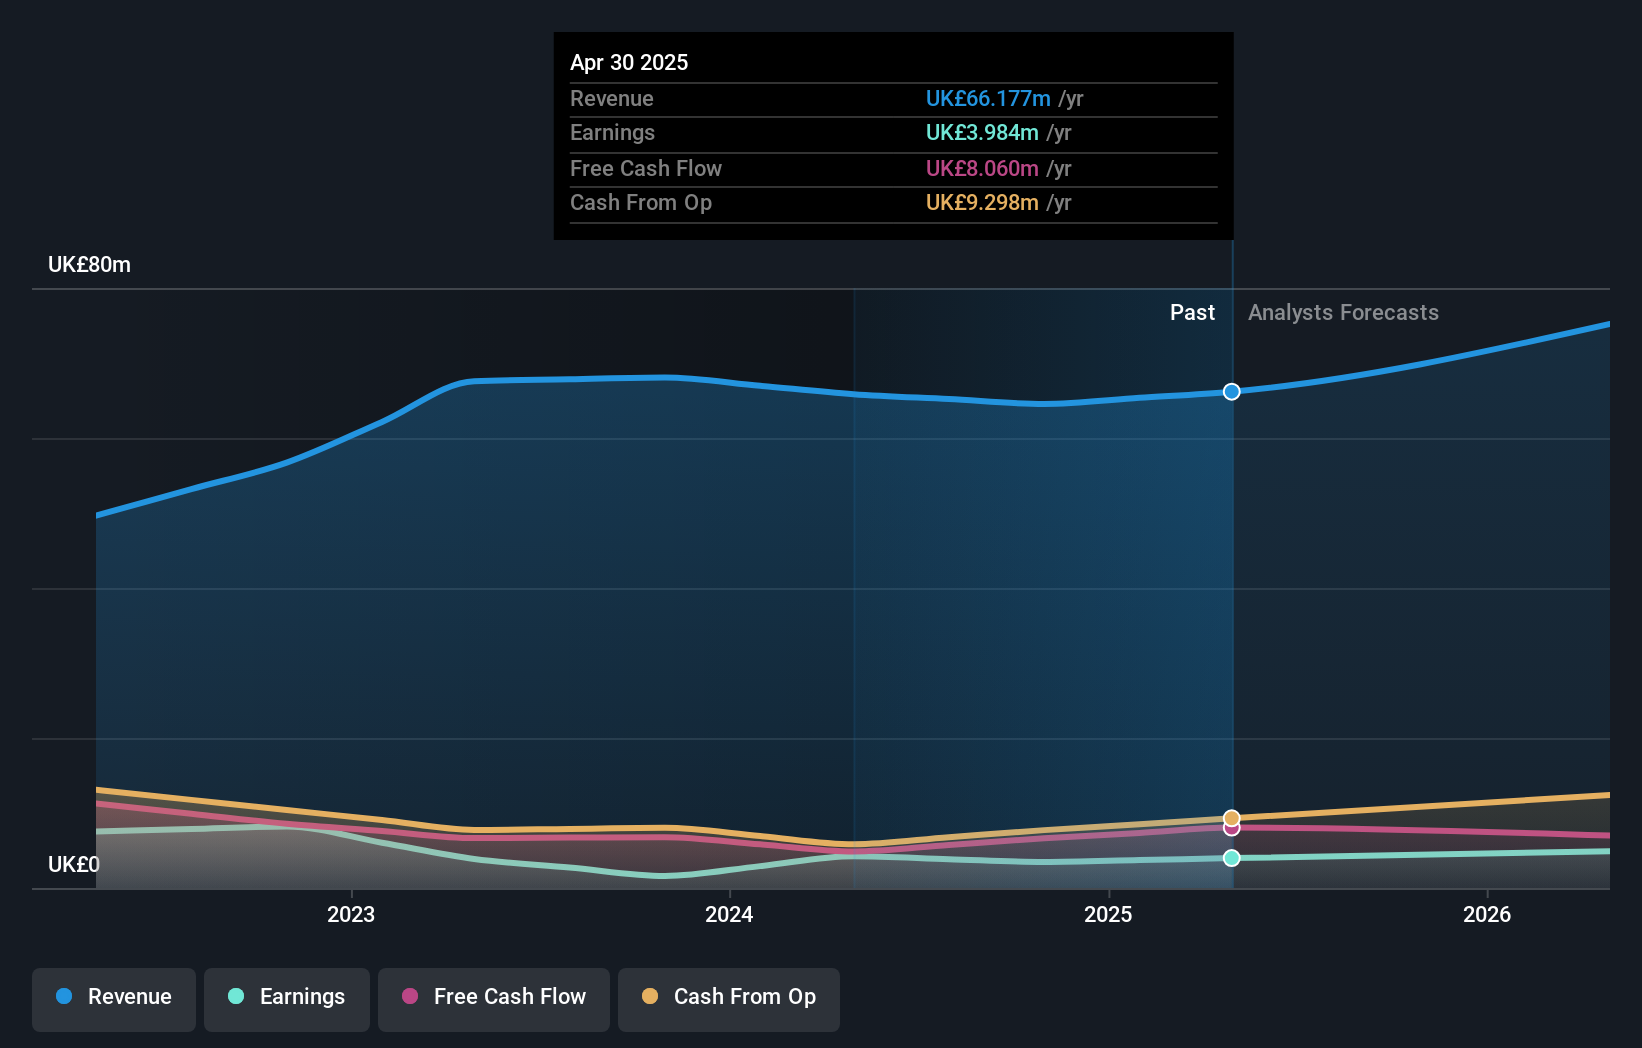This screenshot has height=1048, width=1642.
Task: Click the teal Earnings legend dot icon
Action: (235, 997)
